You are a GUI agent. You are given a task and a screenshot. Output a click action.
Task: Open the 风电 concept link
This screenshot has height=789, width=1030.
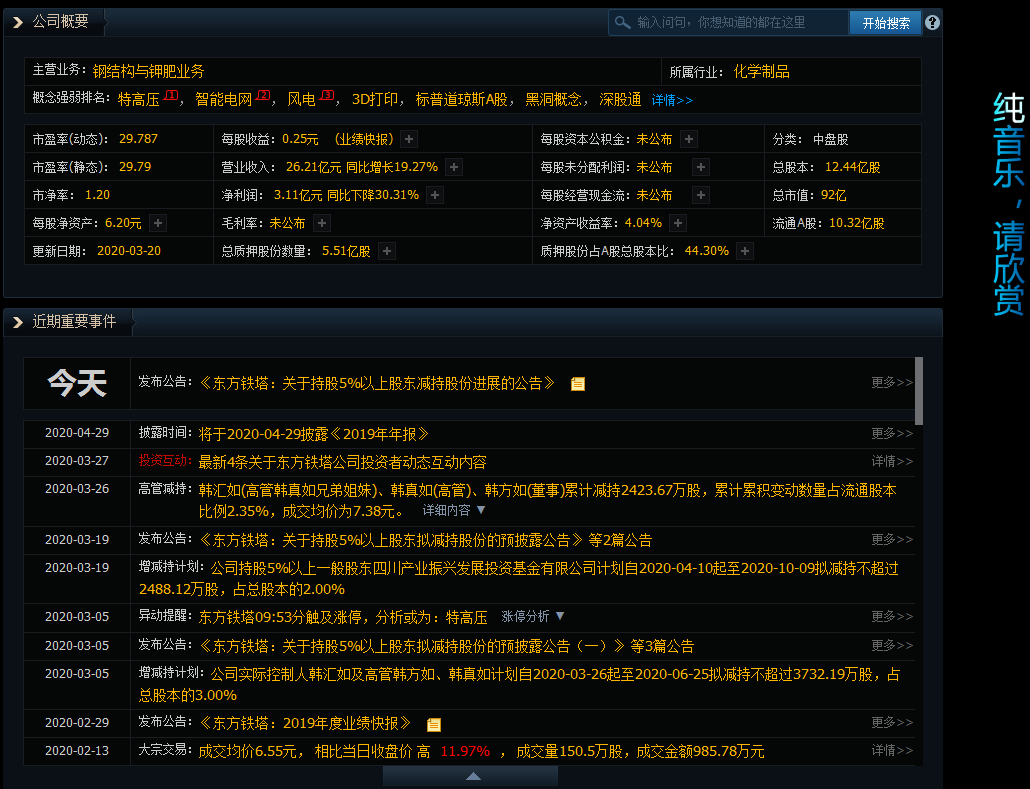(x=302, y=99)
